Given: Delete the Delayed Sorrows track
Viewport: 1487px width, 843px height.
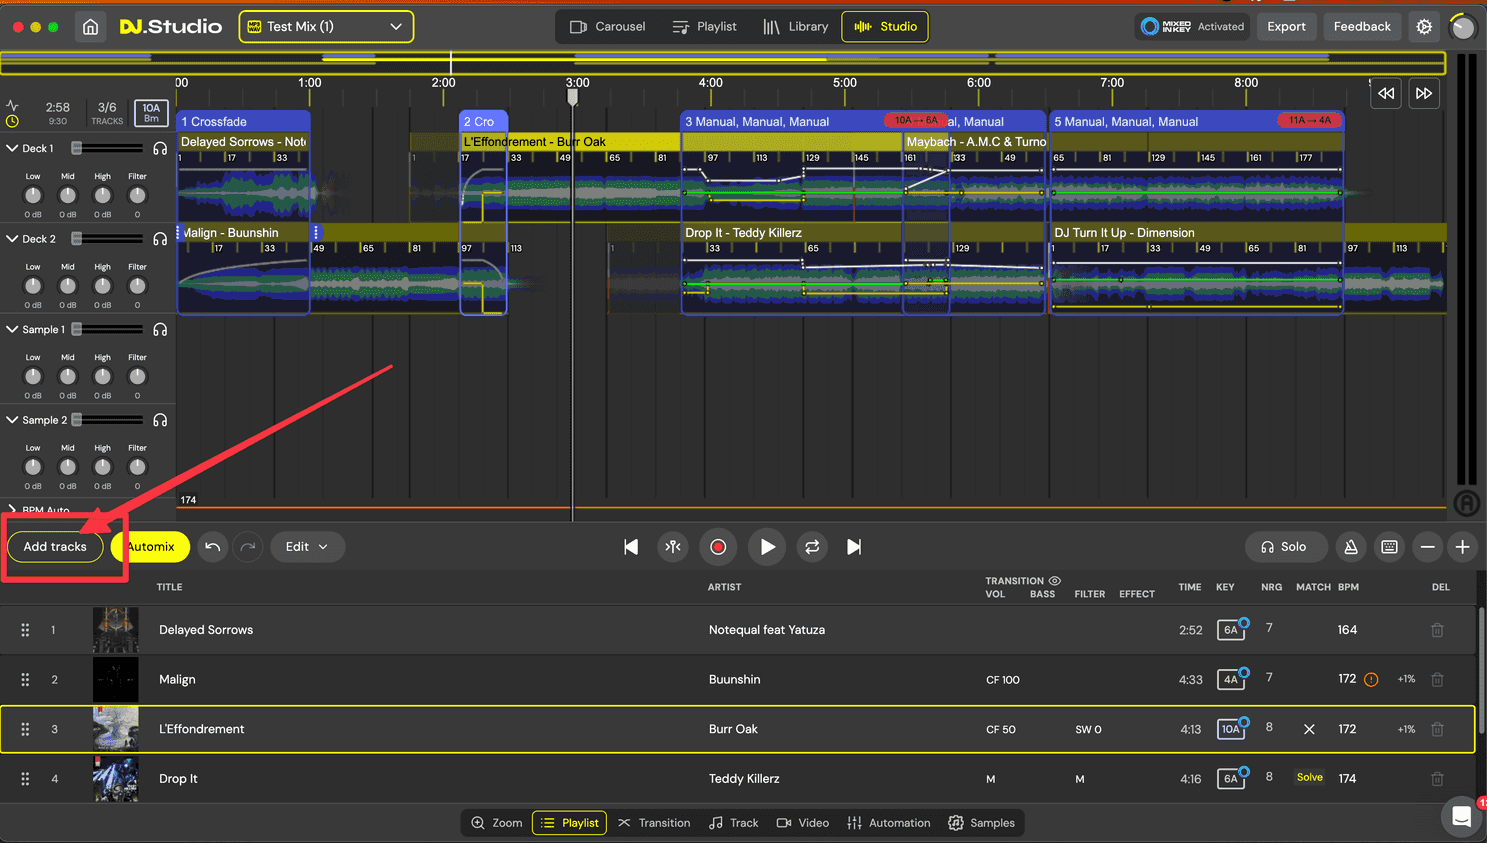Looking at the screenshot, I should (x=1437, y=630).
